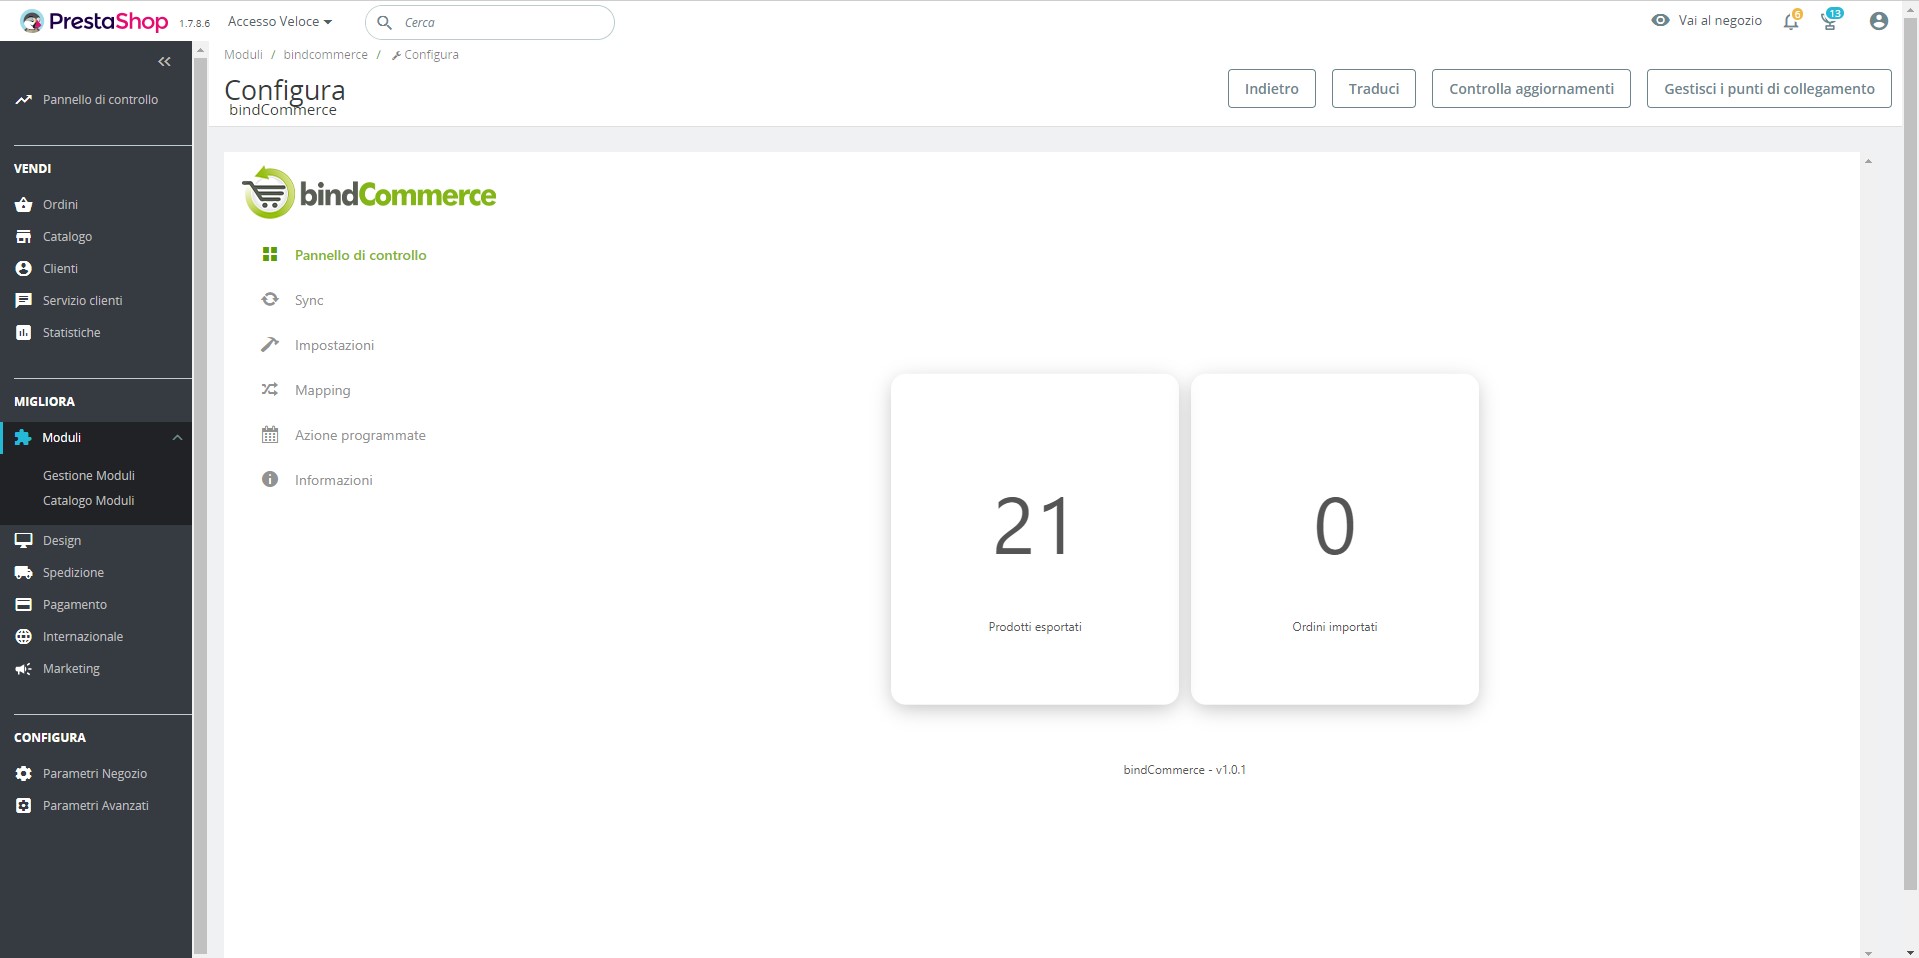Open the user profile avatar icon

tap(1878, 21)
